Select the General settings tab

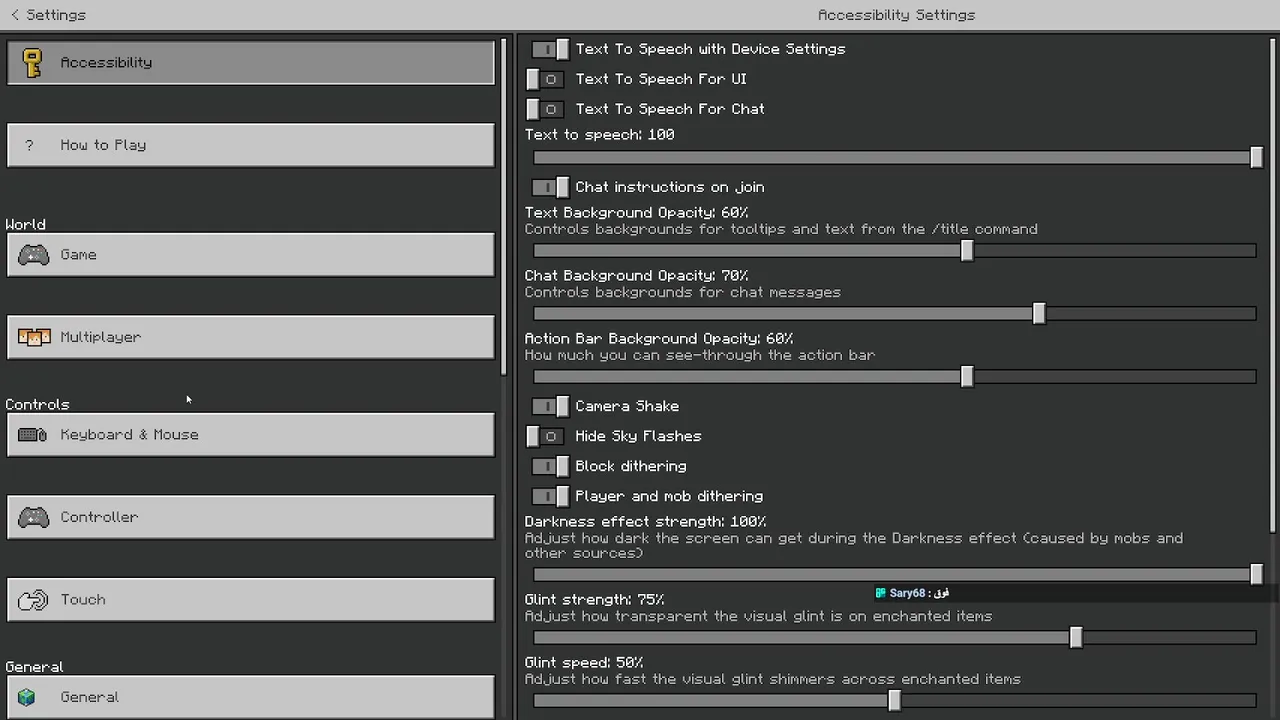click(250, 697)
